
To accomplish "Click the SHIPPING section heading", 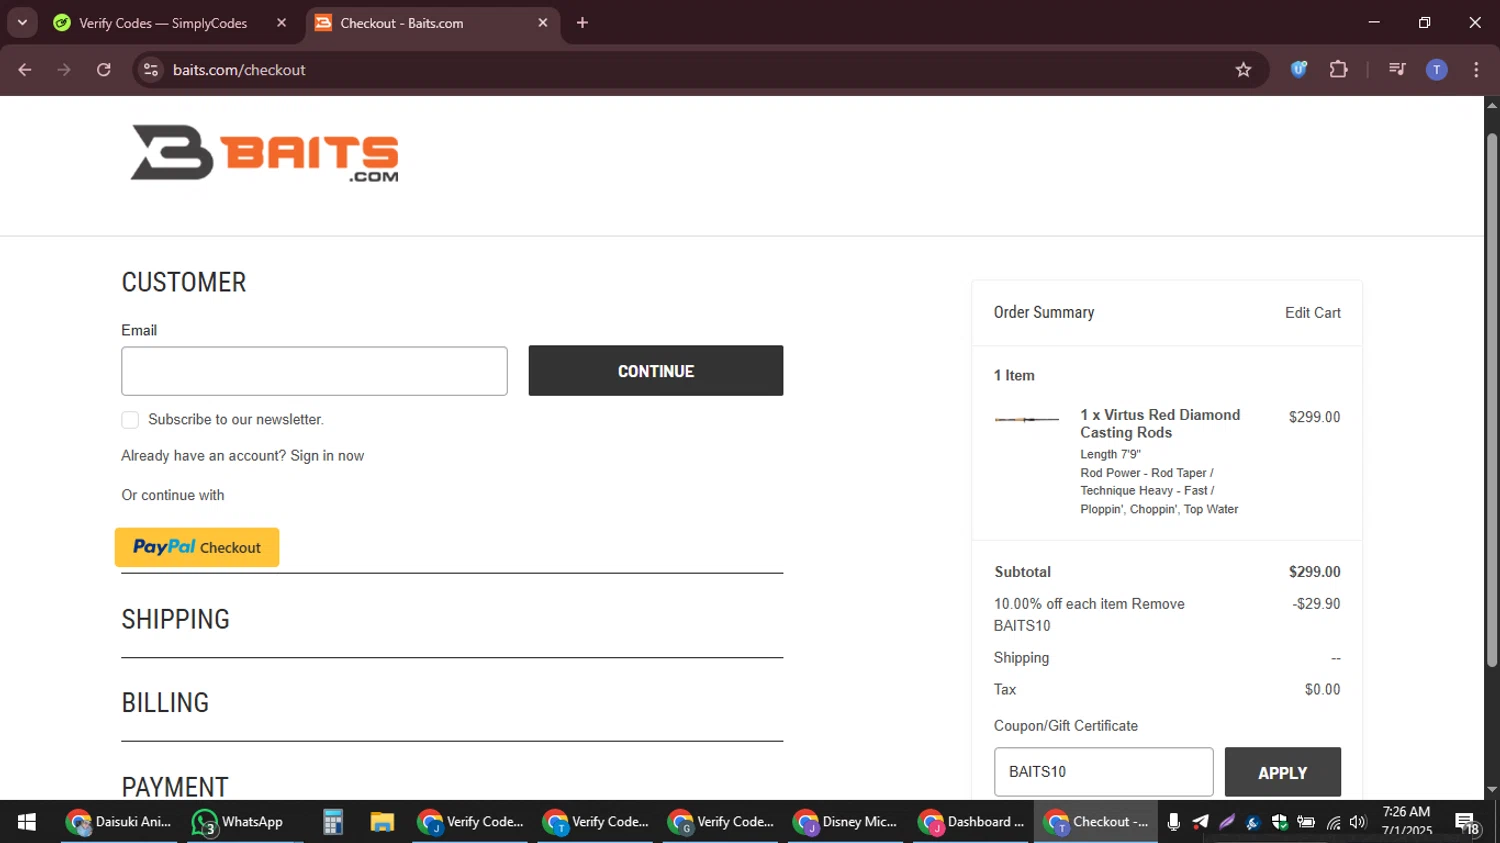I will point(176,619).
